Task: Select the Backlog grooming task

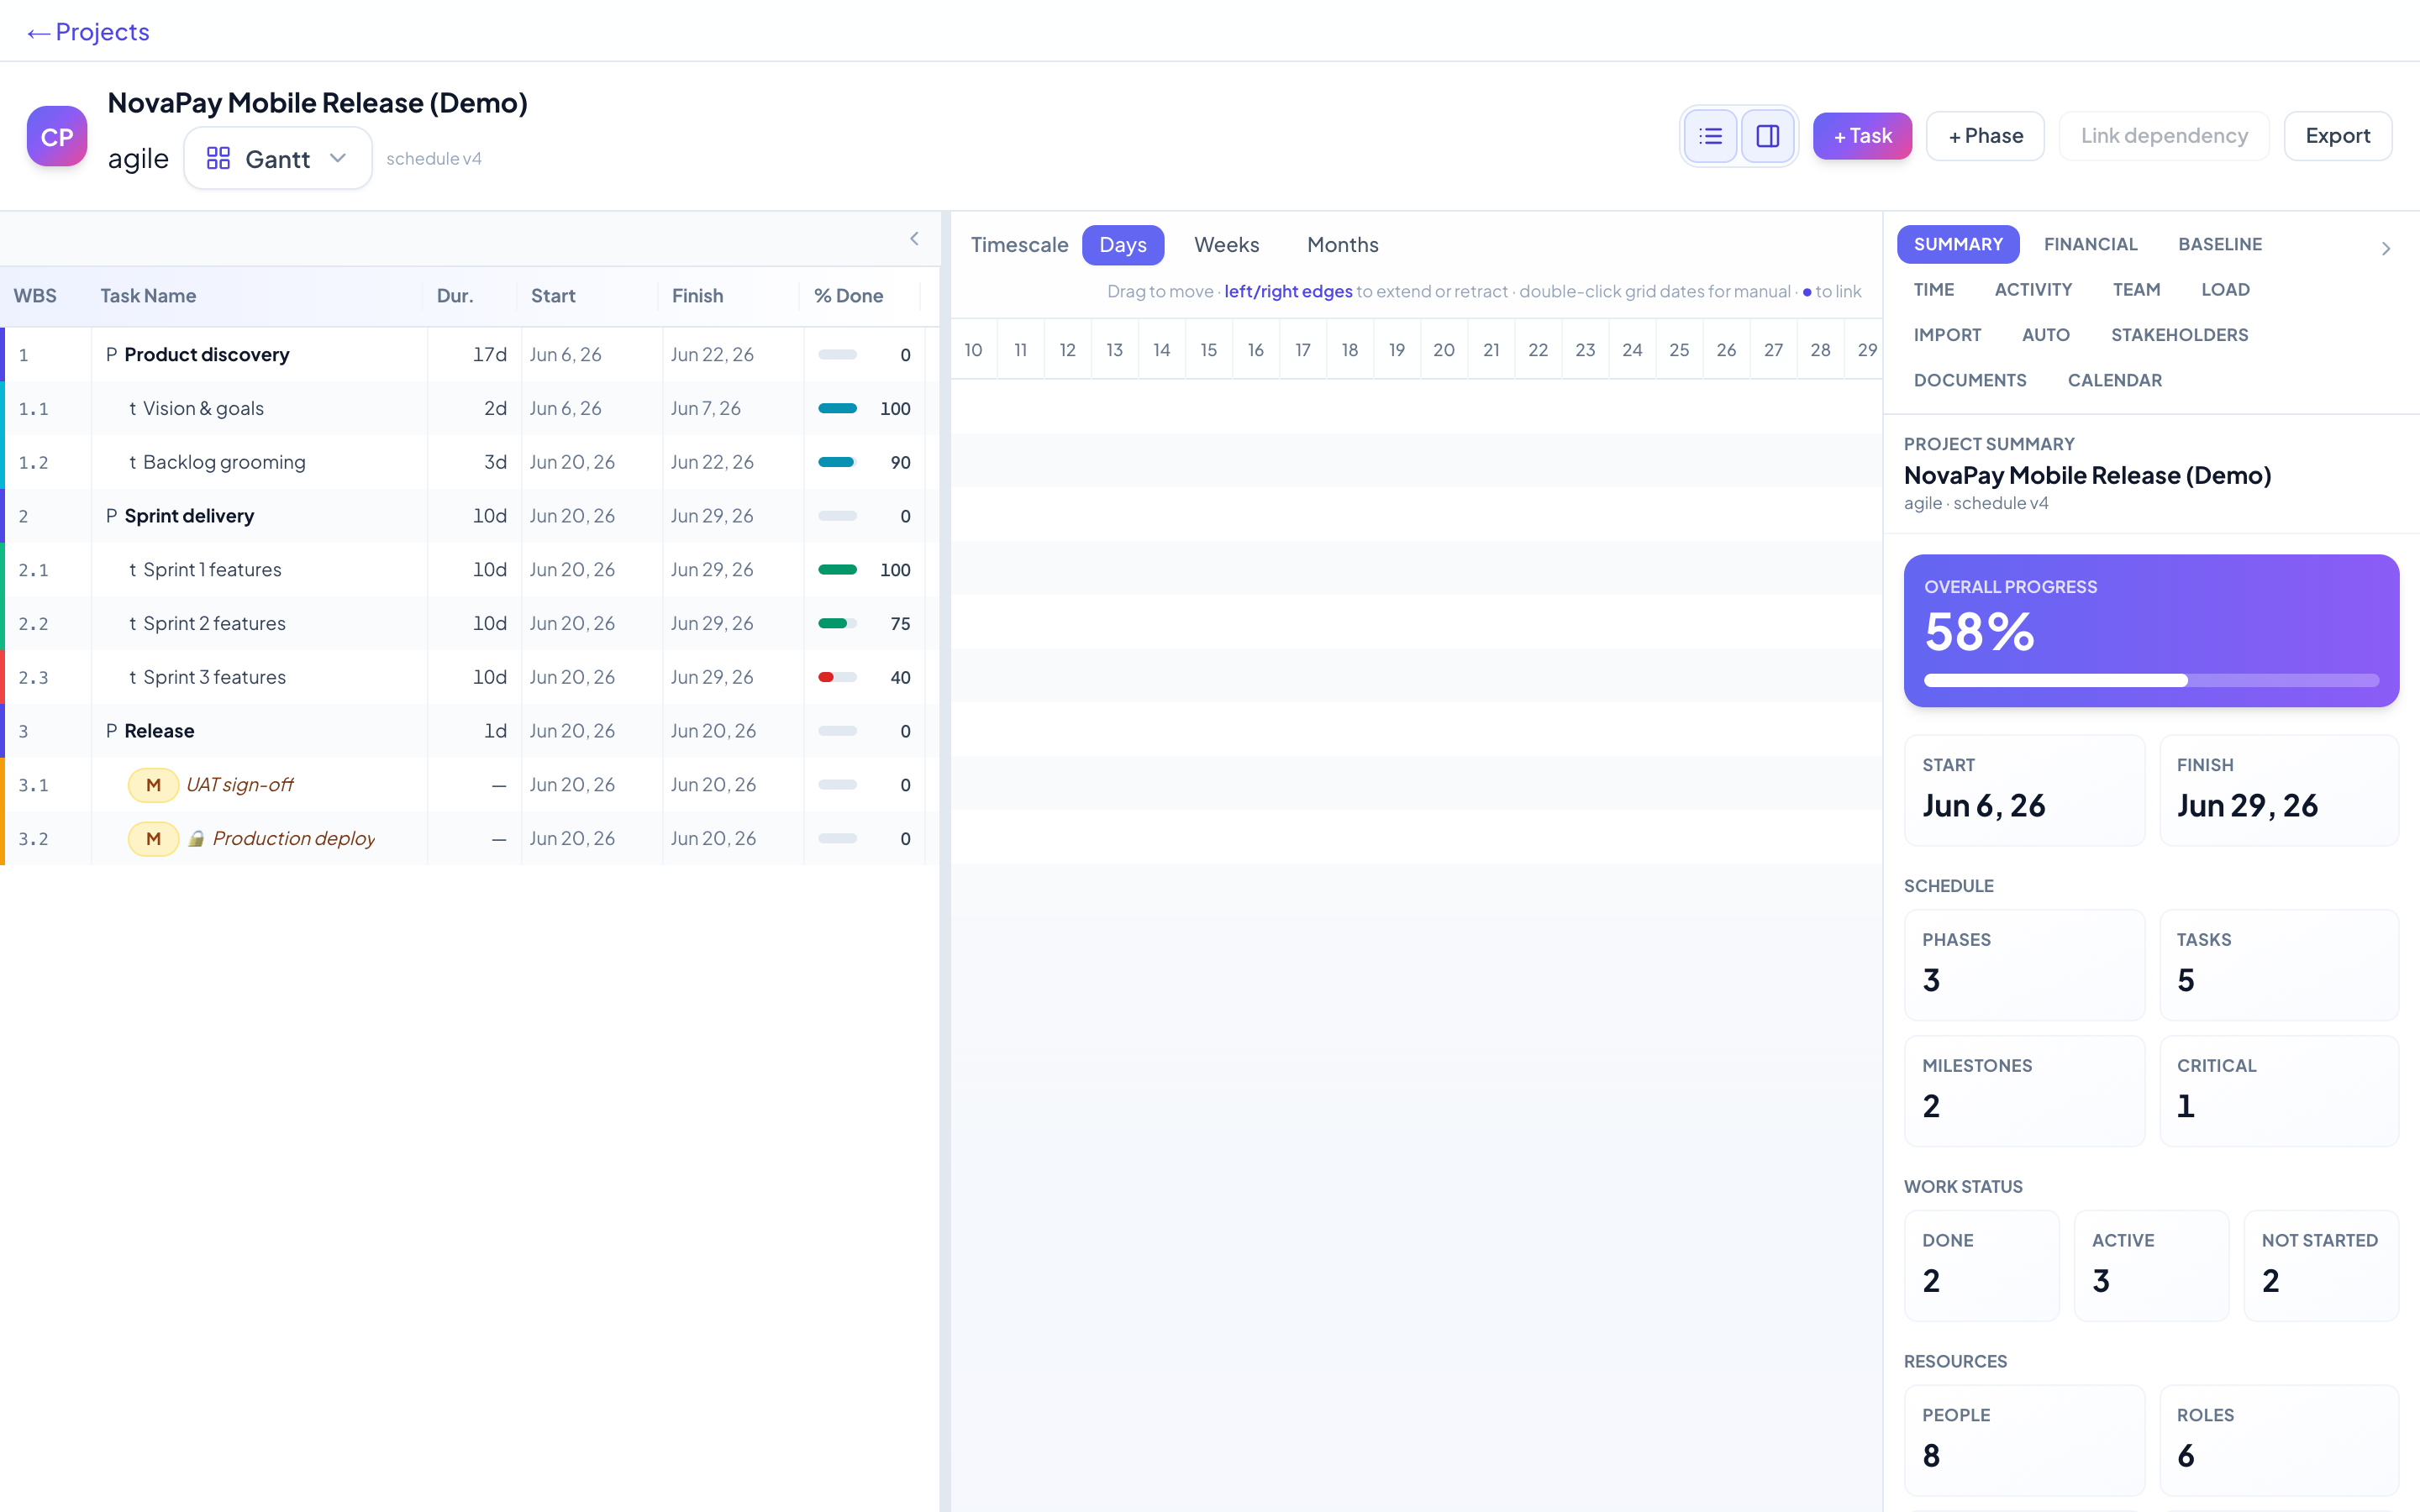Action: tap(470, 462)
